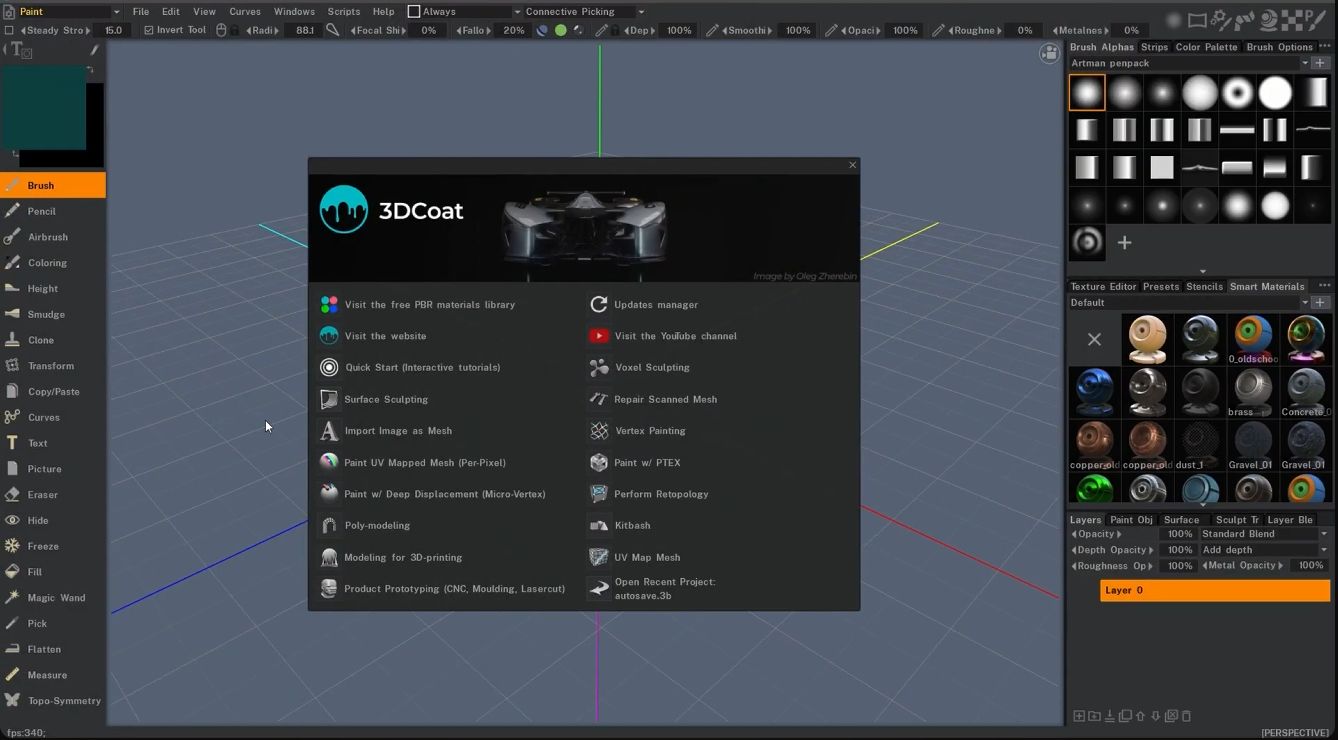The height and width of the screenshot is (740, 1338).
Task: Launch Perform Retopology option
Action: point(661,494)
